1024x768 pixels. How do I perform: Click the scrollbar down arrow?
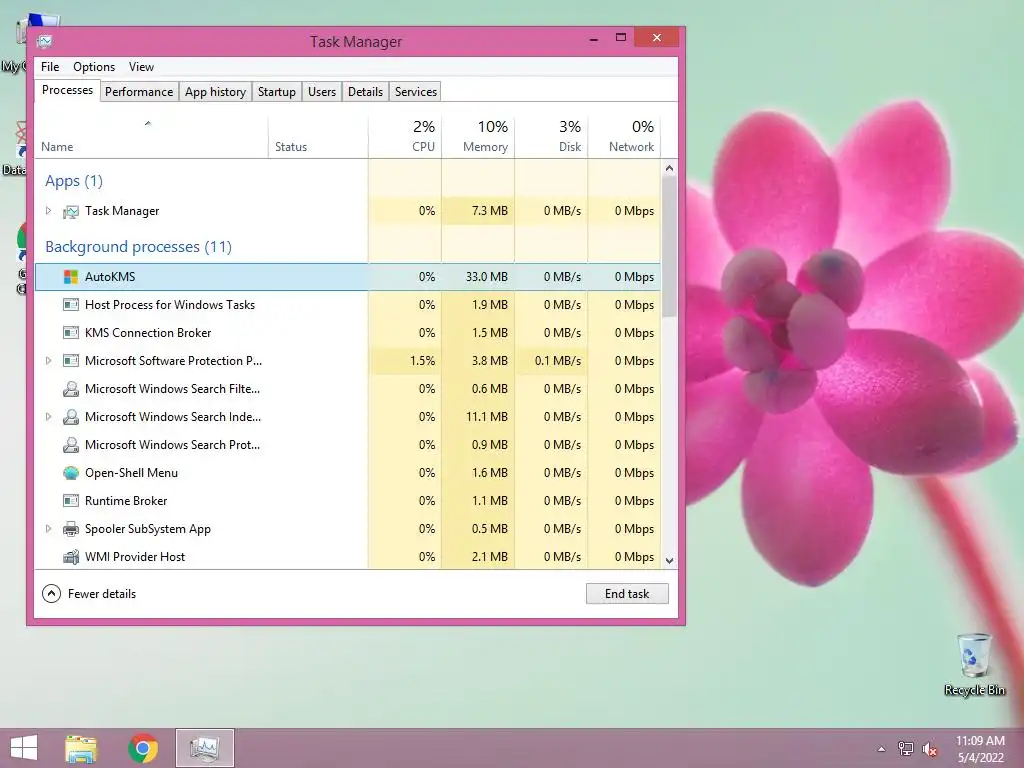[x=669, y=560]
